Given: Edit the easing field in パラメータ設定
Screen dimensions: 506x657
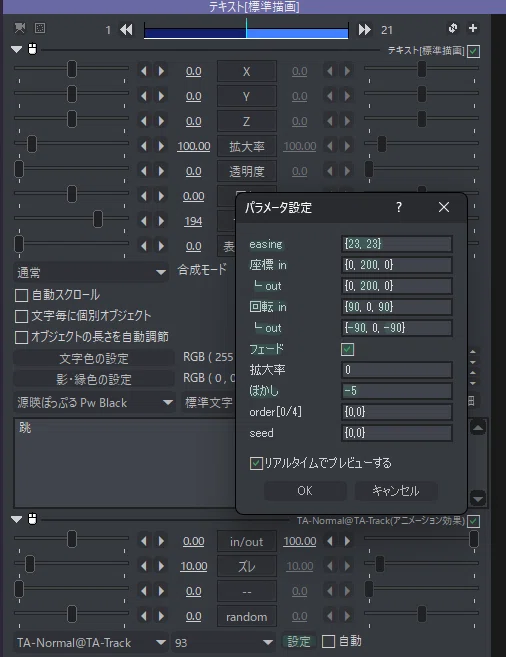Looking at the screenshot, I should coord(397,244).
